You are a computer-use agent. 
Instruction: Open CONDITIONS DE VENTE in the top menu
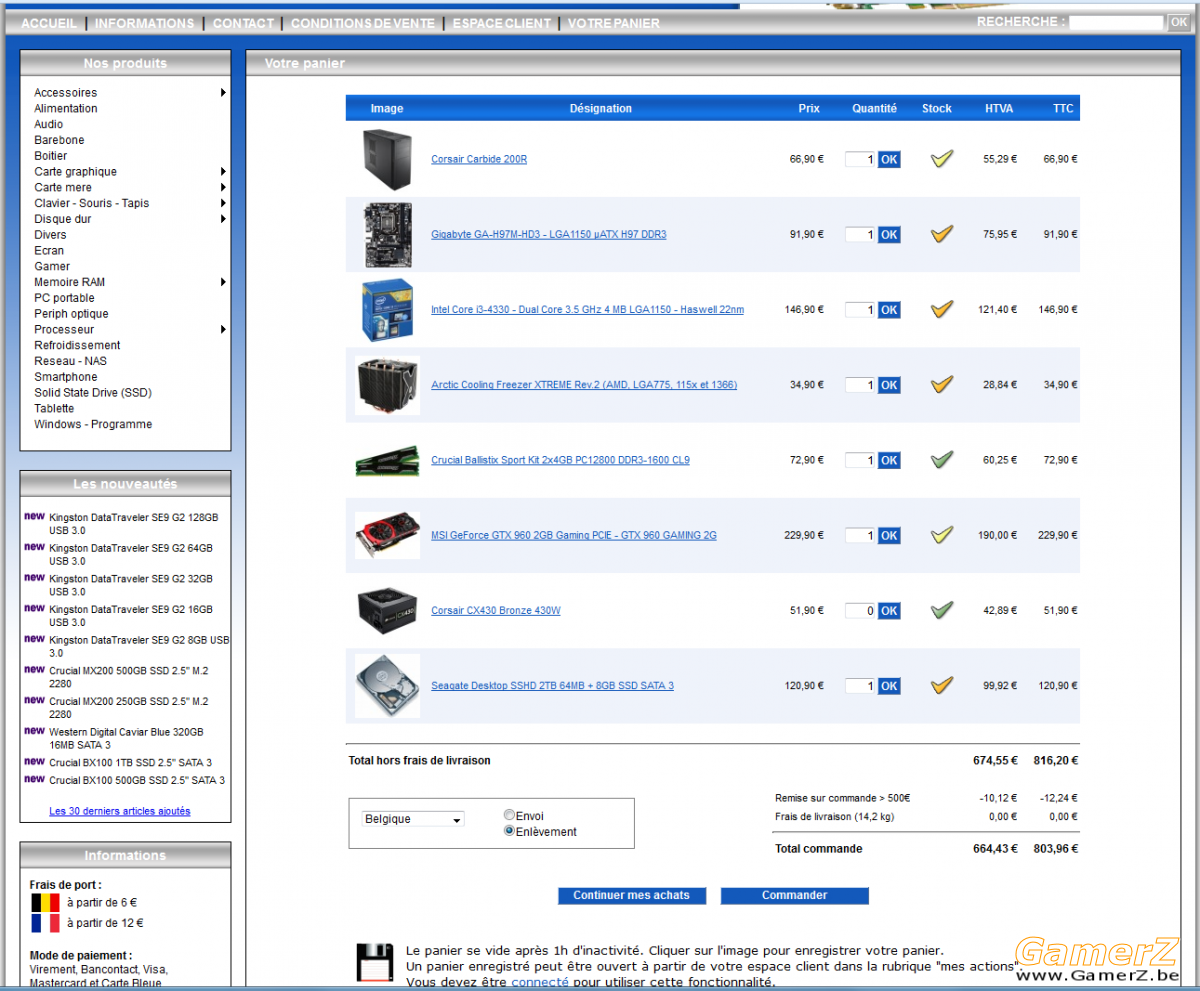coord(363,23)
